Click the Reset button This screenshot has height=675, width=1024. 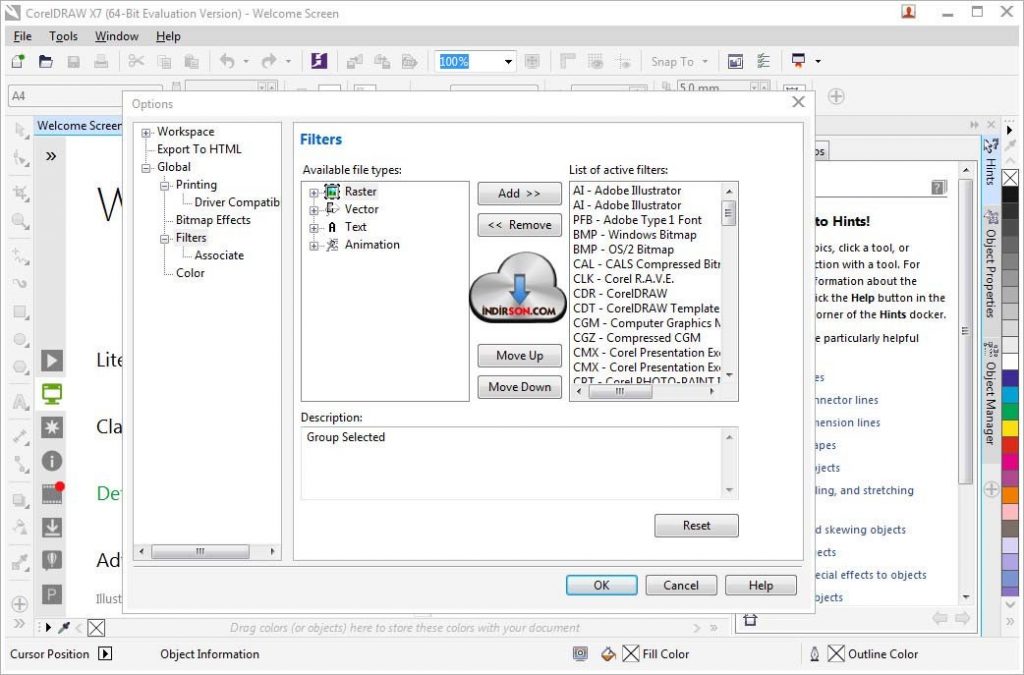point(696,526)
